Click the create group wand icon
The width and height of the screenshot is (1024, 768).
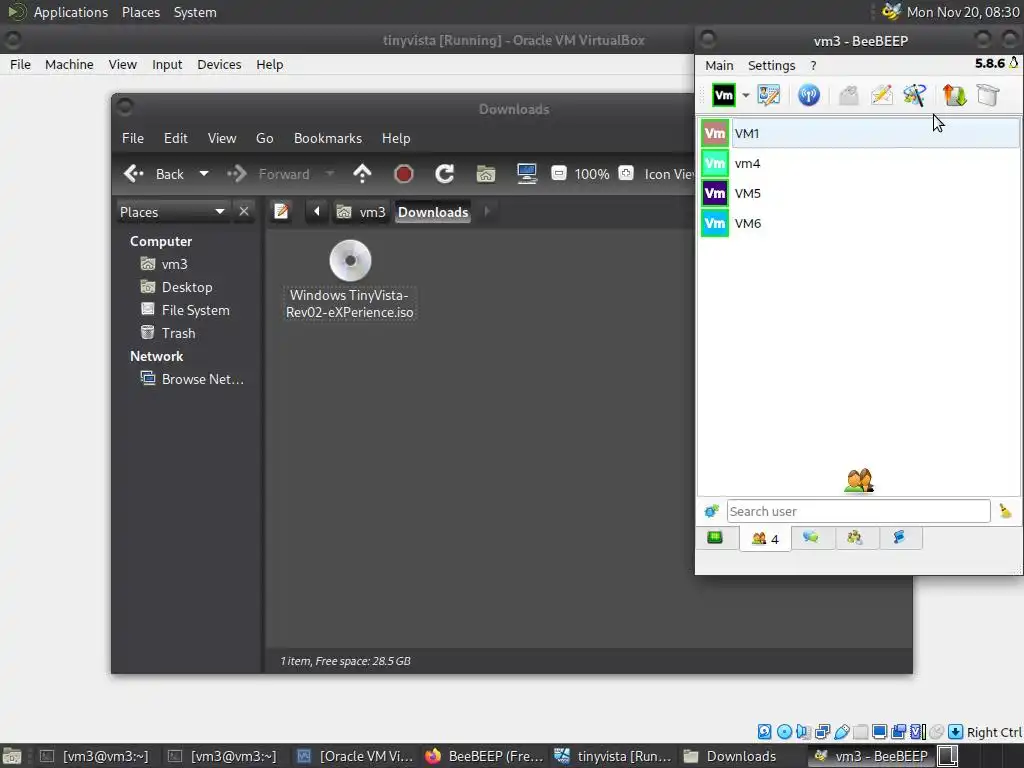(914, 95)
